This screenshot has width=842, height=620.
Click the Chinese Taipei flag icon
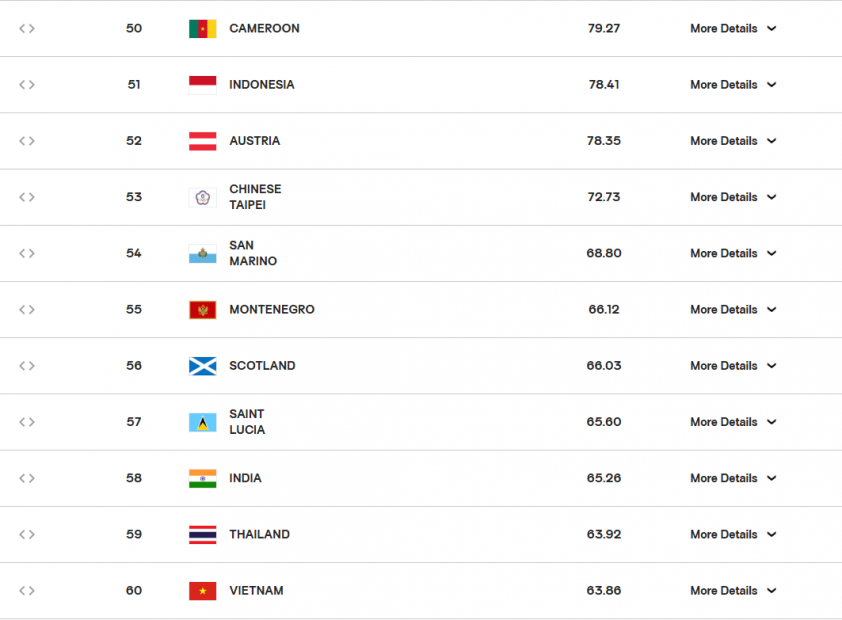(202, 197)
